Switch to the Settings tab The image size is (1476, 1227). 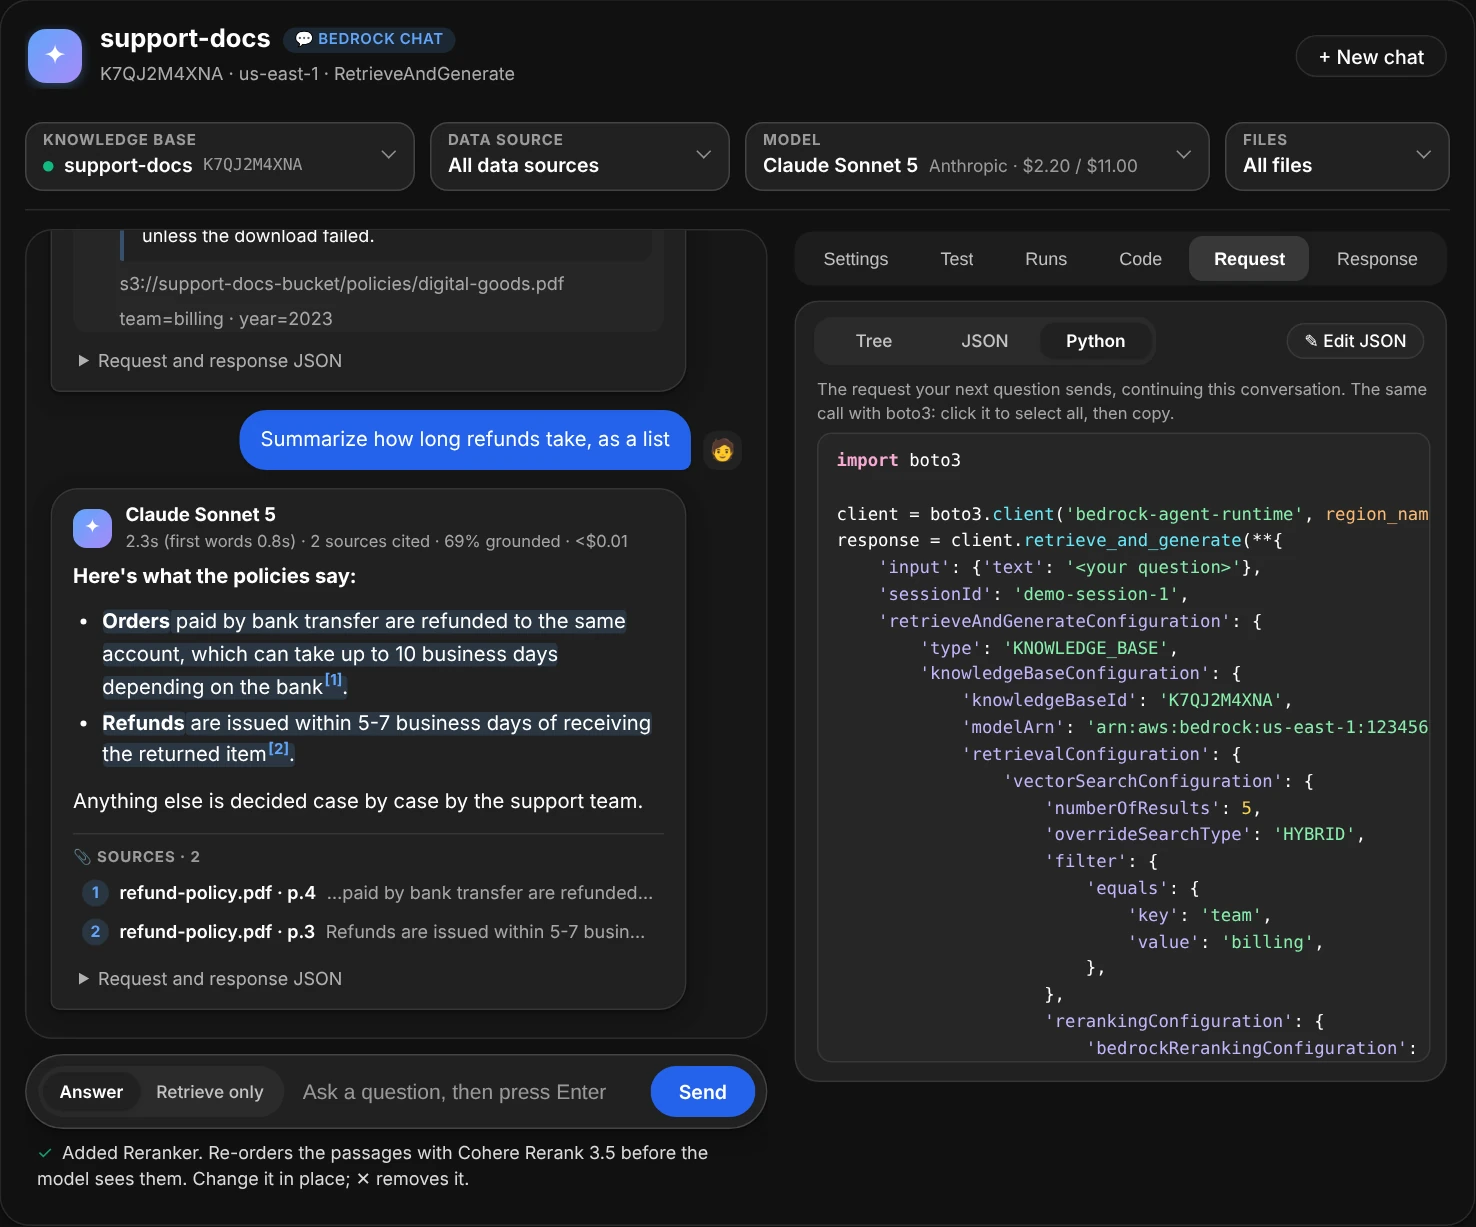point(855,259)
